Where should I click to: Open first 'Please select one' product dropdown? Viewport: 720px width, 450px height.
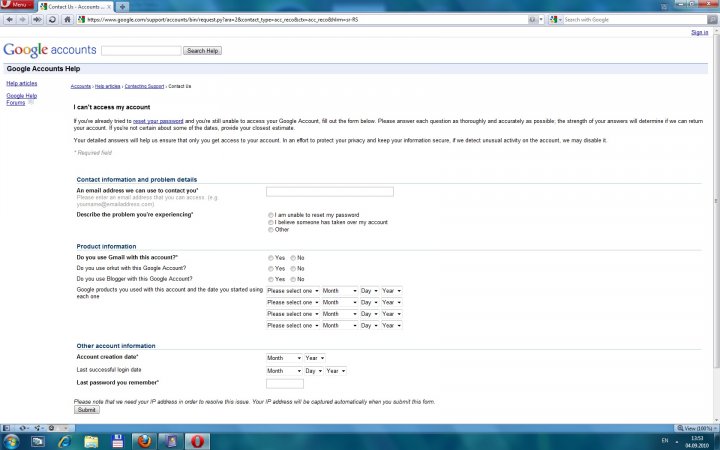tap(292, 291)
